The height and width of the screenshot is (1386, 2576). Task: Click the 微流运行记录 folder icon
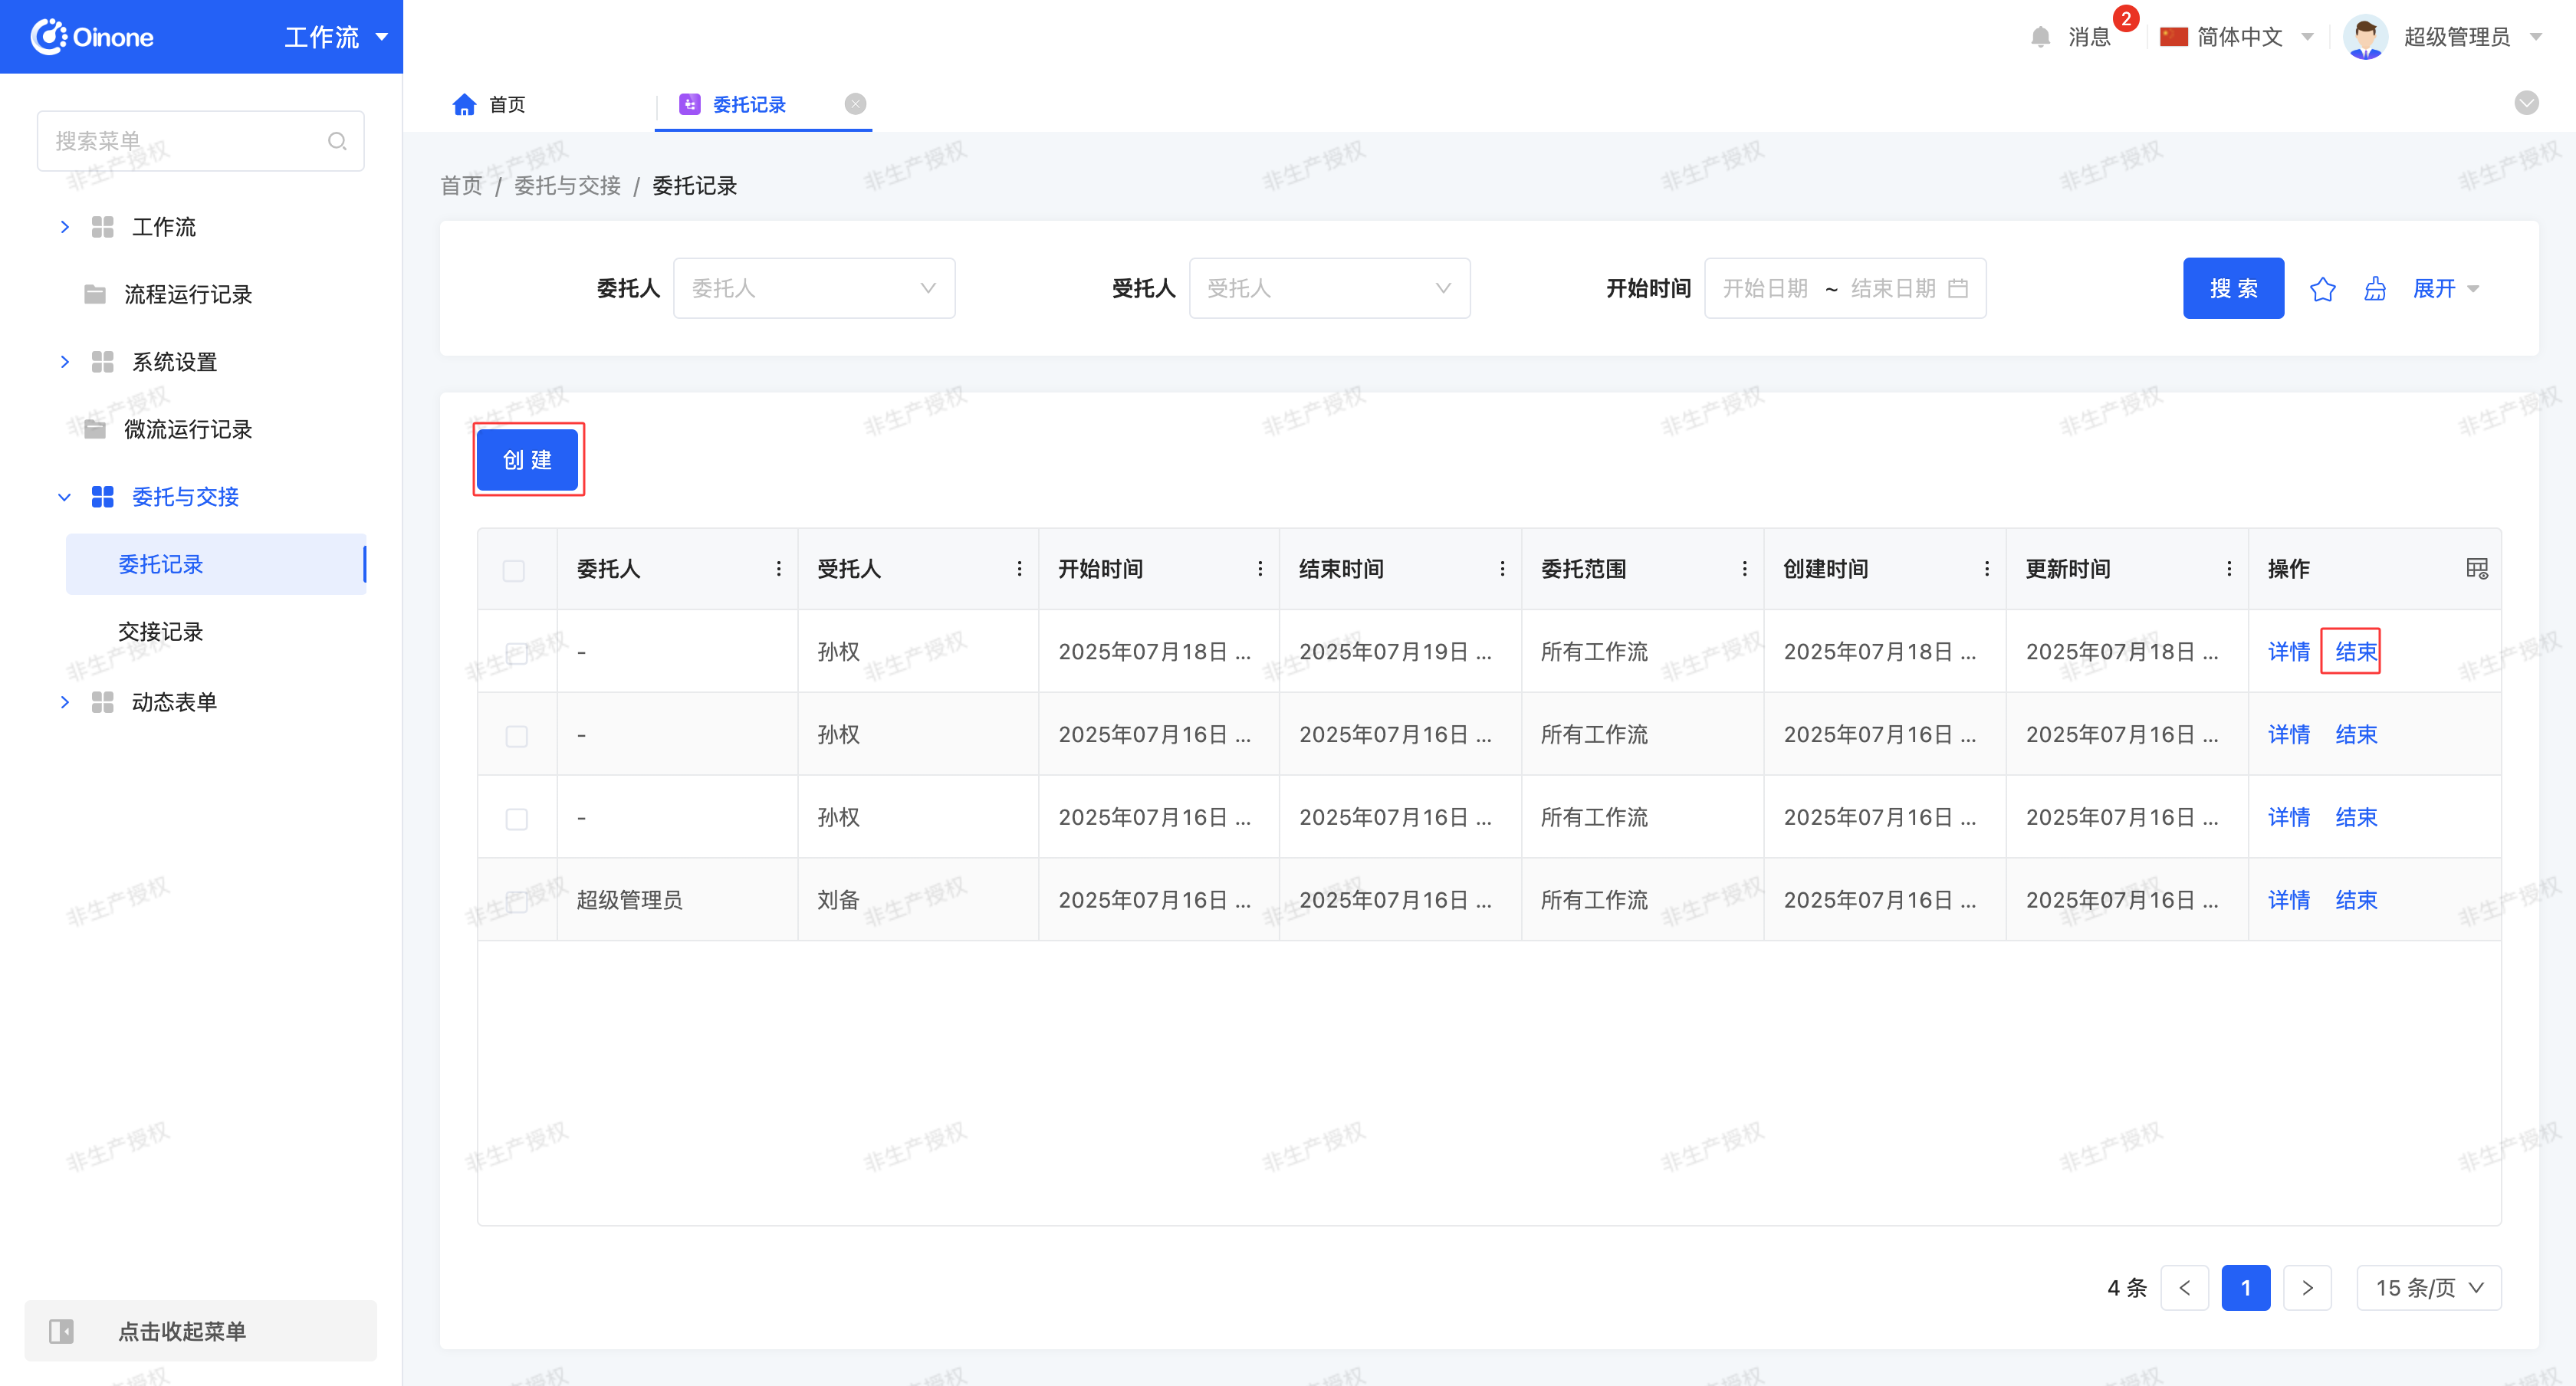pyautogui.click(x=95, y=429)
